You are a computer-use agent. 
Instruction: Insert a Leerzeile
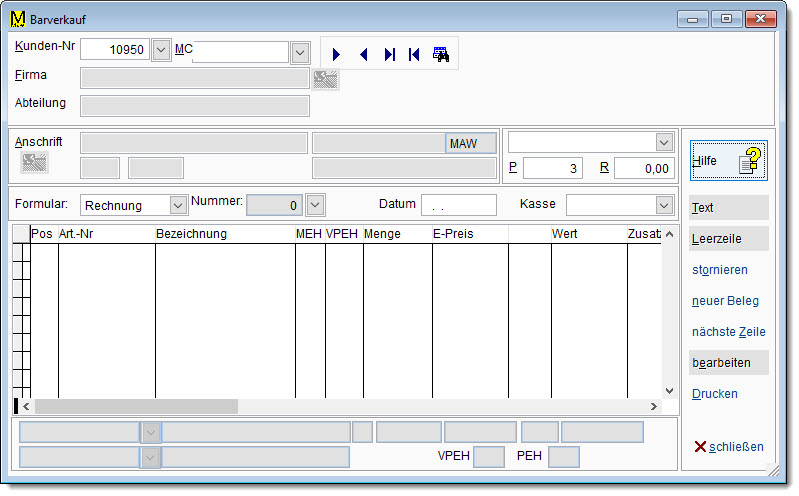pos(728,239)
